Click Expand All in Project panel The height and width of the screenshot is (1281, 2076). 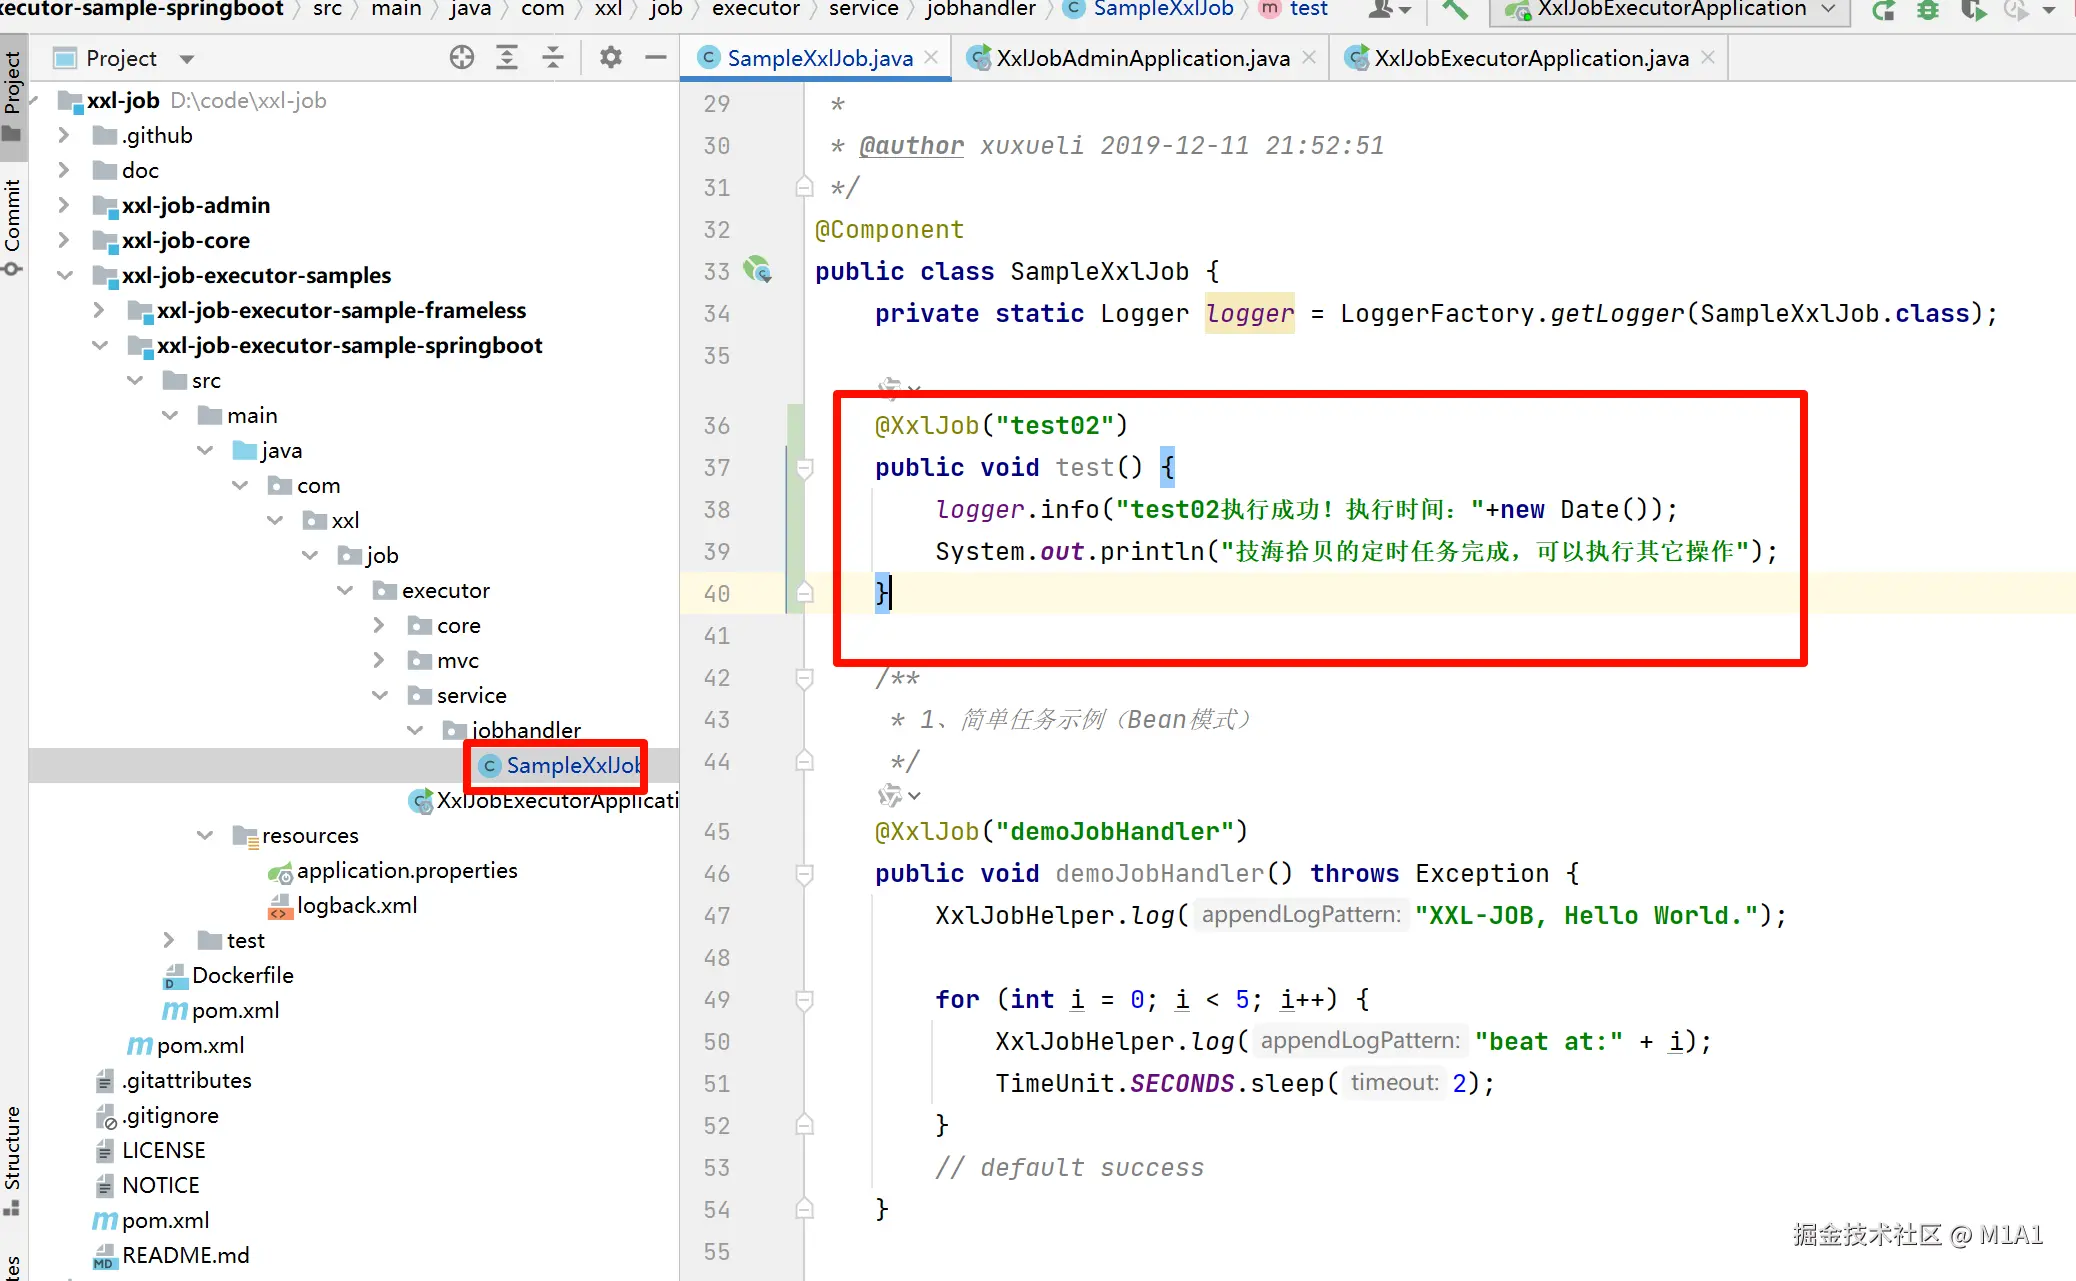[507, 58]
